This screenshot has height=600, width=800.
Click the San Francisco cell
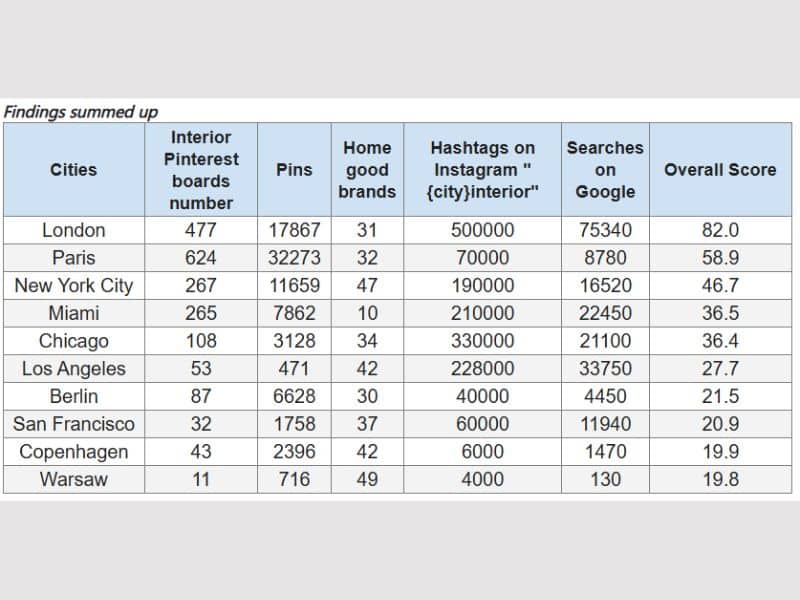pyautogui.click(x=74, y=424)
